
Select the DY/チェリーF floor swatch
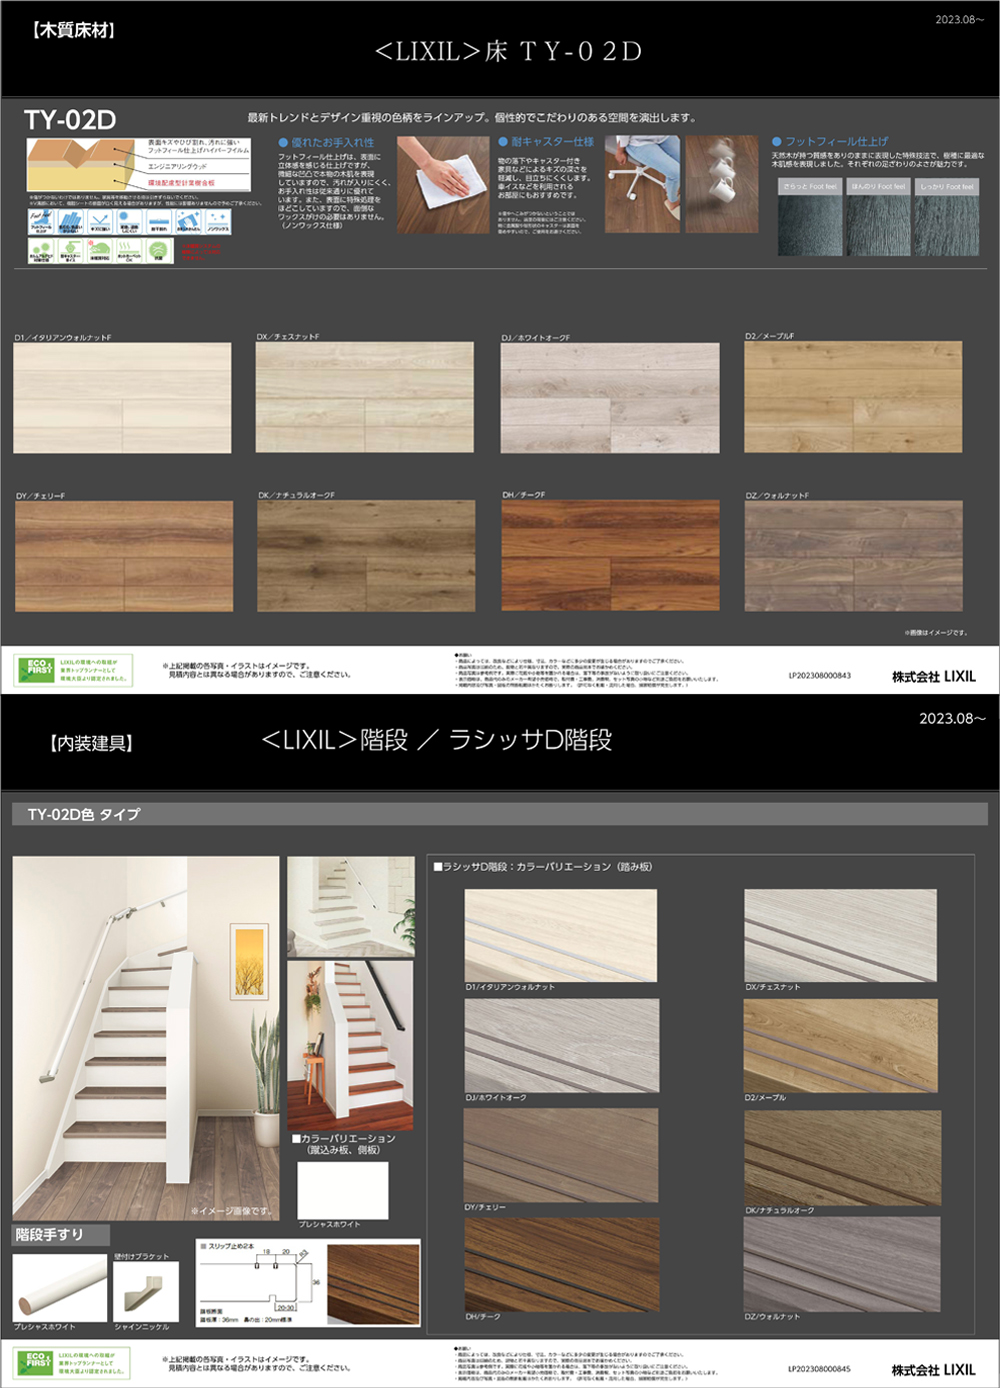click(x=124, y=556)
